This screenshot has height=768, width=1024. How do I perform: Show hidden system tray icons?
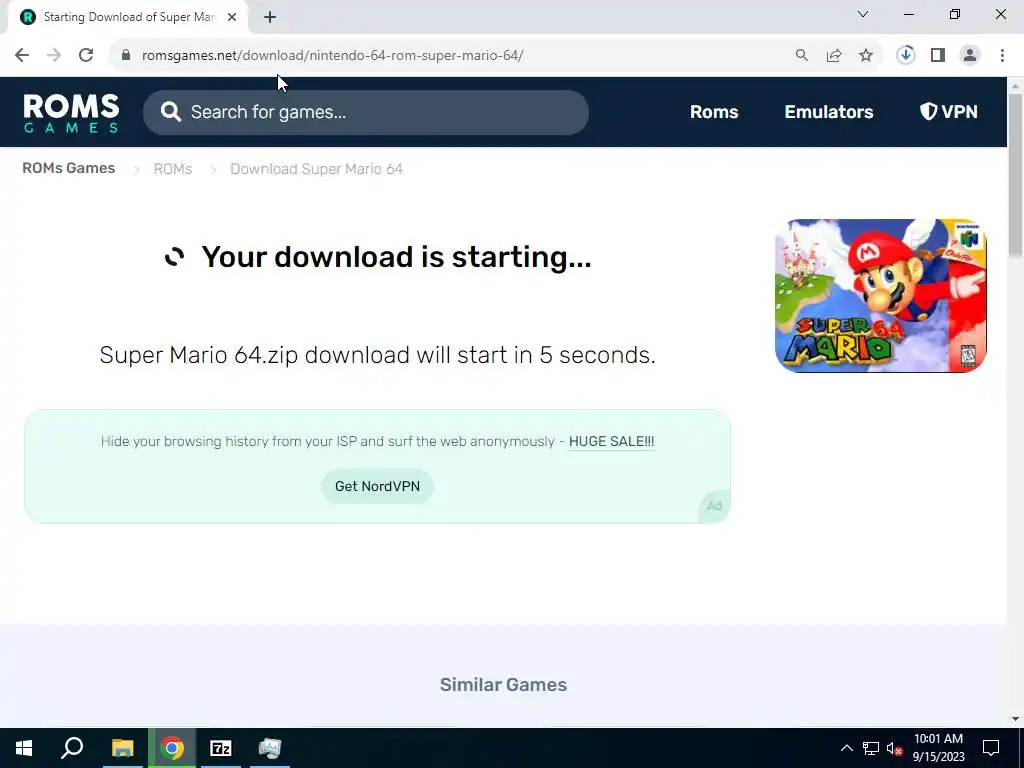pos(846,748)
